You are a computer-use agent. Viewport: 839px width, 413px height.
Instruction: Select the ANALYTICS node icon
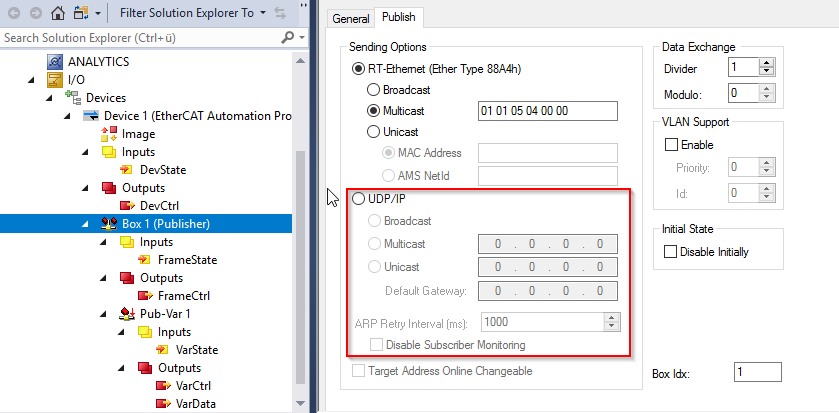(x=55, y=62)
